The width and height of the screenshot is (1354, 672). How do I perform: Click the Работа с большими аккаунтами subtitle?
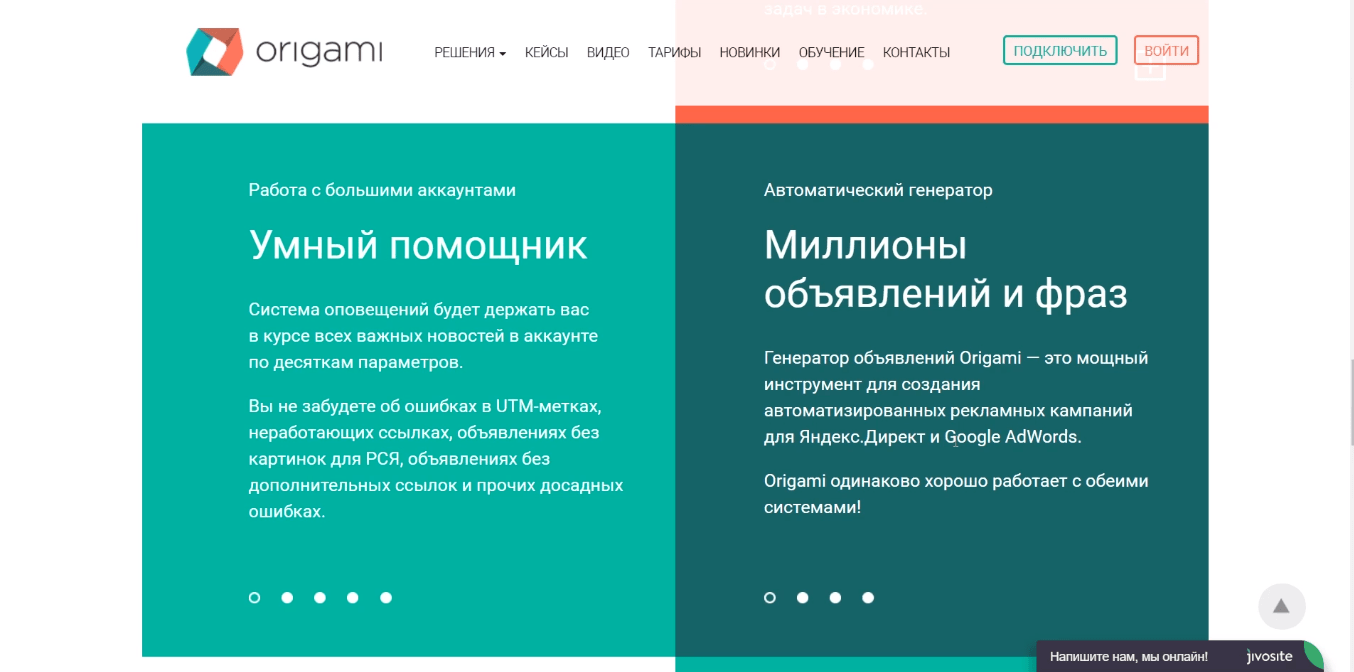tap(382, 190)
